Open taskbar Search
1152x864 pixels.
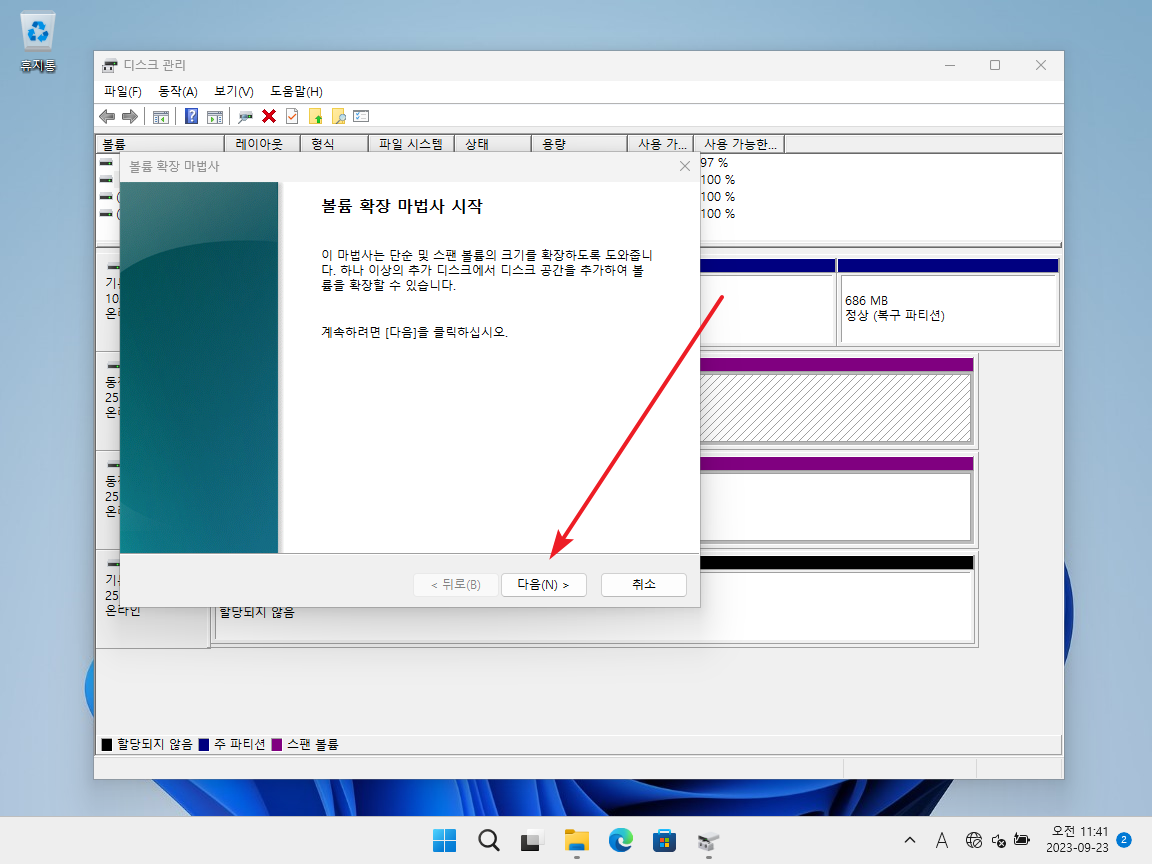pos(489,840)
